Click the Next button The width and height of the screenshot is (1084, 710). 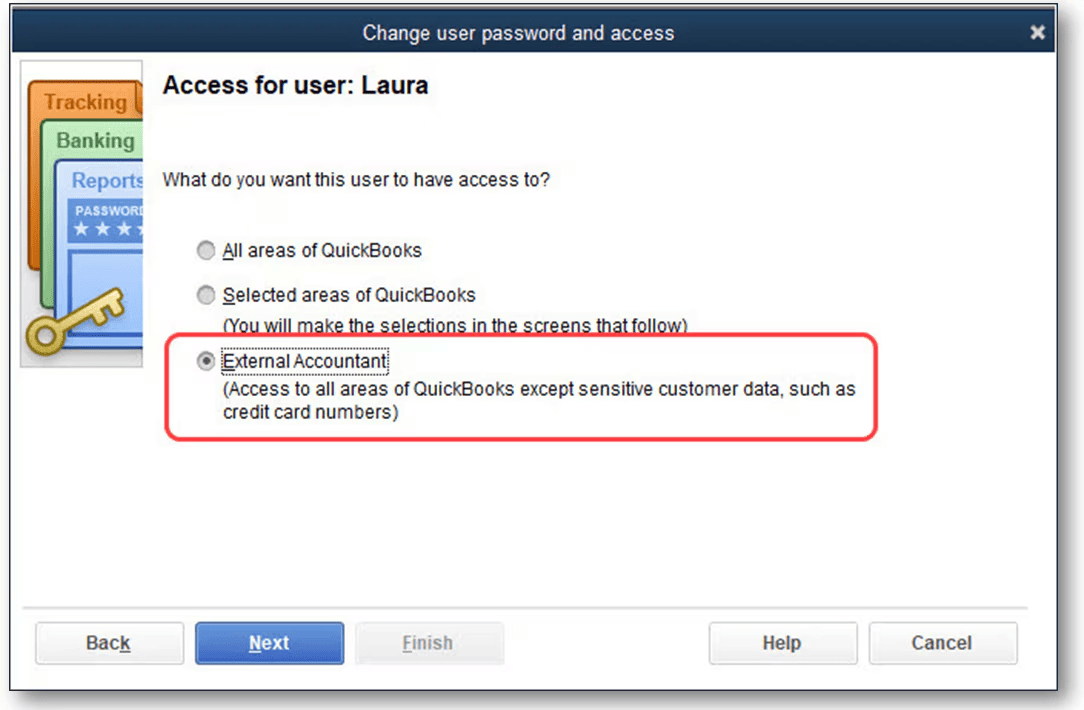tap(269, 643)
